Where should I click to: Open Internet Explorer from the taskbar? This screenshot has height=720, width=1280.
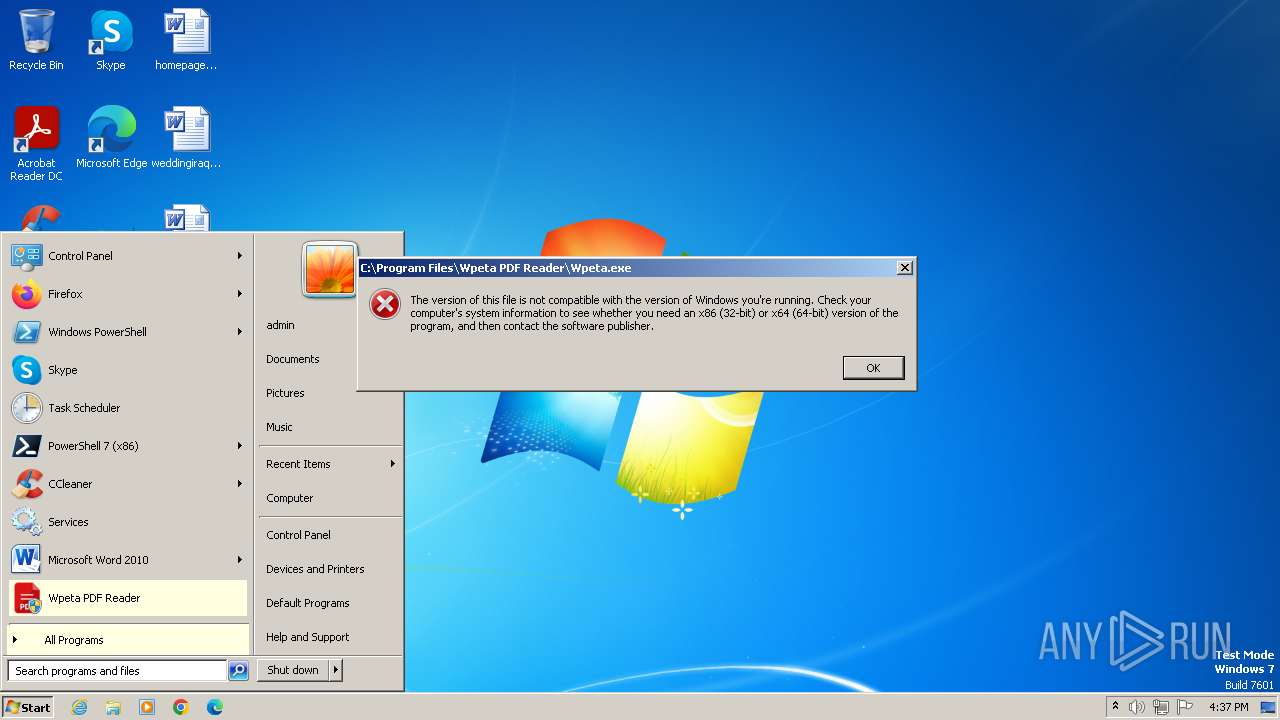[79, 707]
